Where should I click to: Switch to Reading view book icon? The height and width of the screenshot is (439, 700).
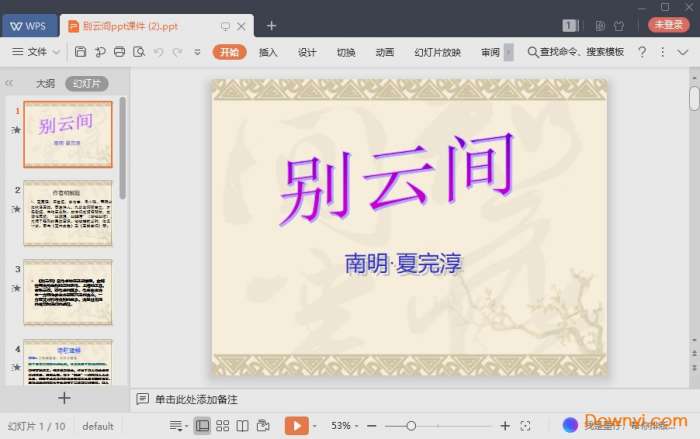pyautogui.click(x=242, y=426)
